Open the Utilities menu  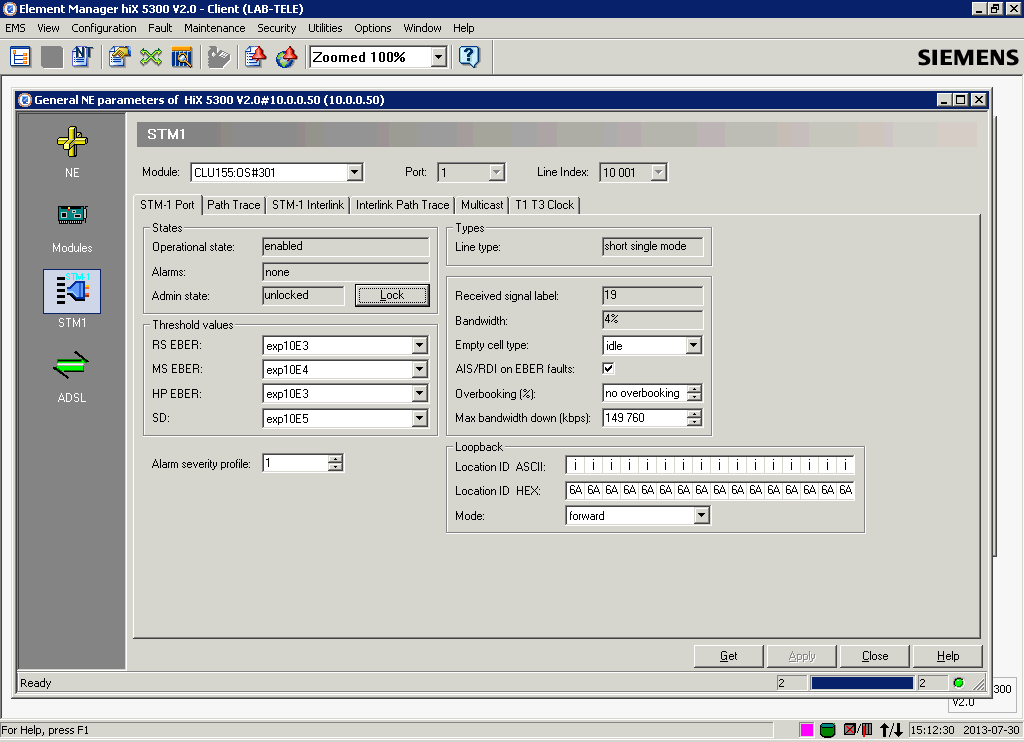[x=325, y=28]
